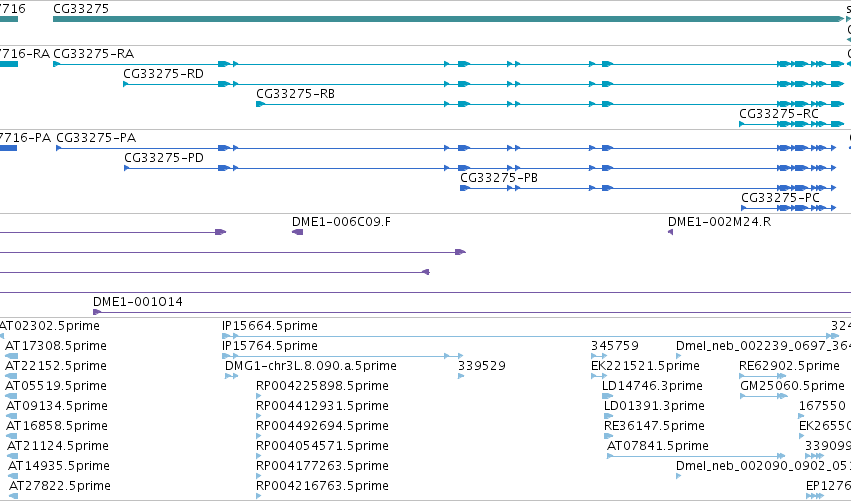Select transcript label CG33275-RA
This screenshot has width=851, height=501.
click(x=93, y=54)
